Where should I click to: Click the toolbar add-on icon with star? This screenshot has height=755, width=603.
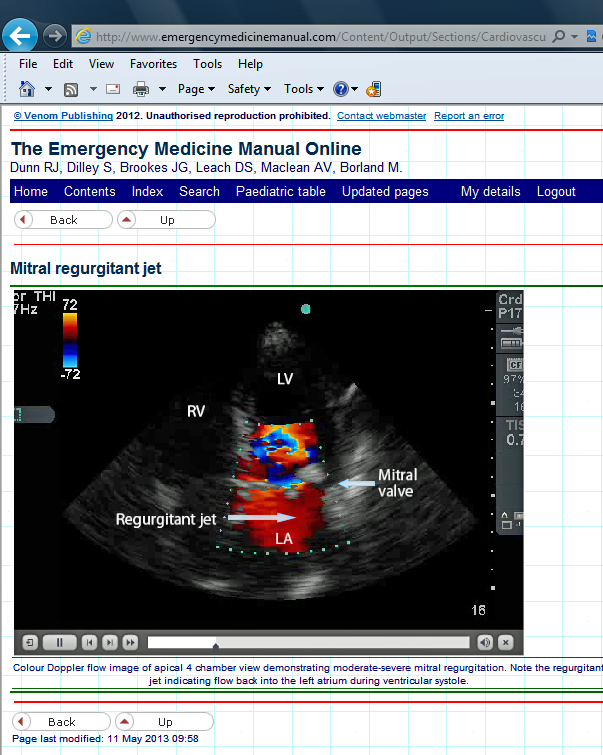tap(374, 89)
